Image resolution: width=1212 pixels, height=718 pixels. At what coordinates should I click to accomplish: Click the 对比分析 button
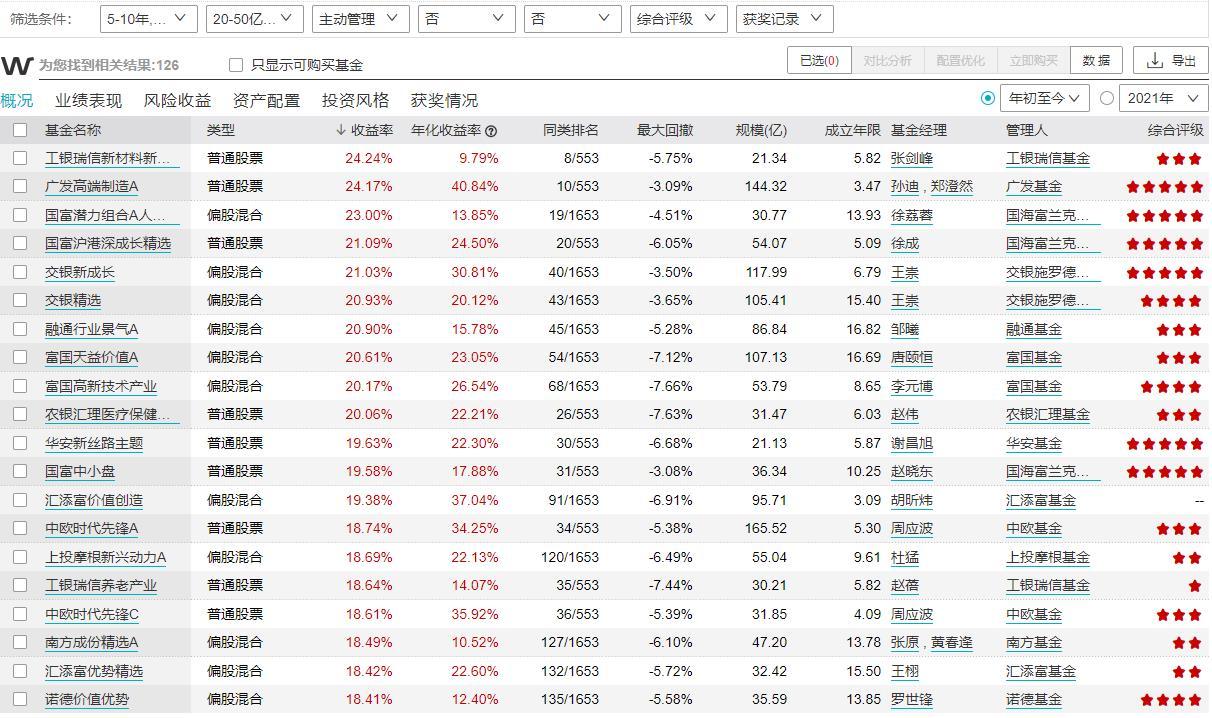point(887,60)
